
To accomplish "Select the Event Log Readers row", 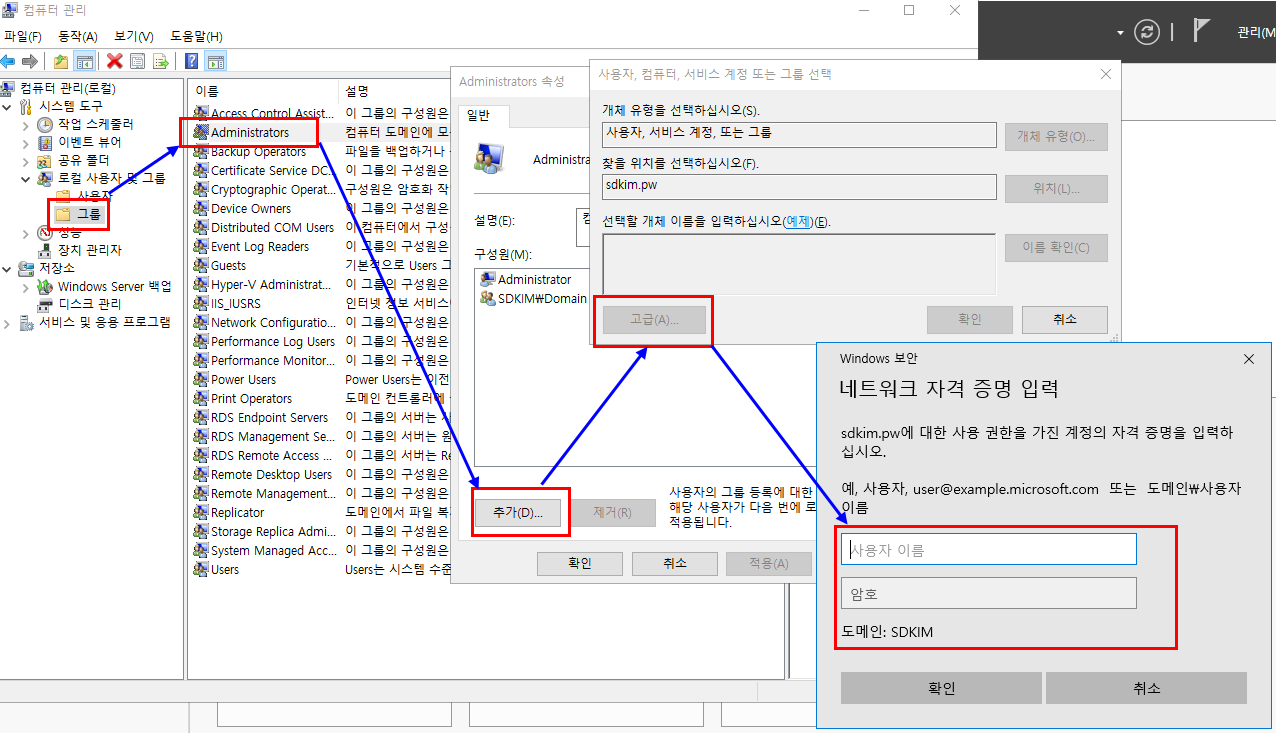I will click(x=260, y=247).
